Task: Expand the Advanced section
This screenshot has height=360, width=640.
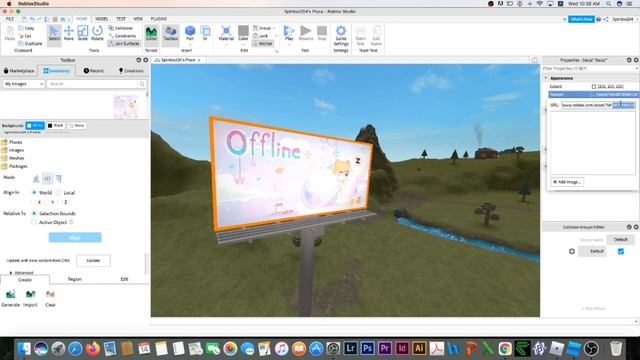Action: pos(11,273)
